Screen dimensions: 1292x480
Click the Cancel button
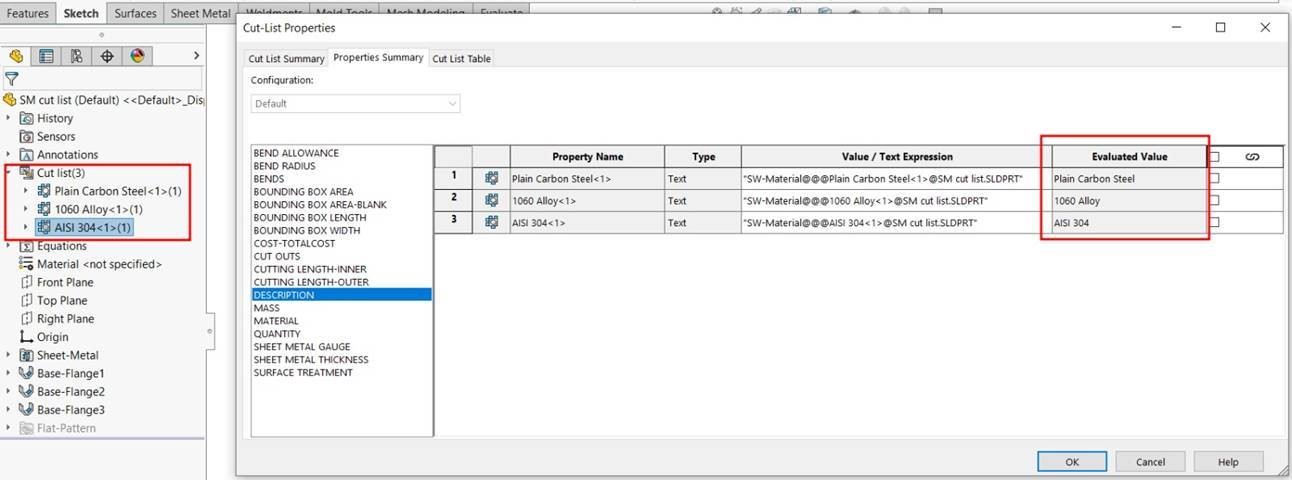click(x=1150, y=462)
